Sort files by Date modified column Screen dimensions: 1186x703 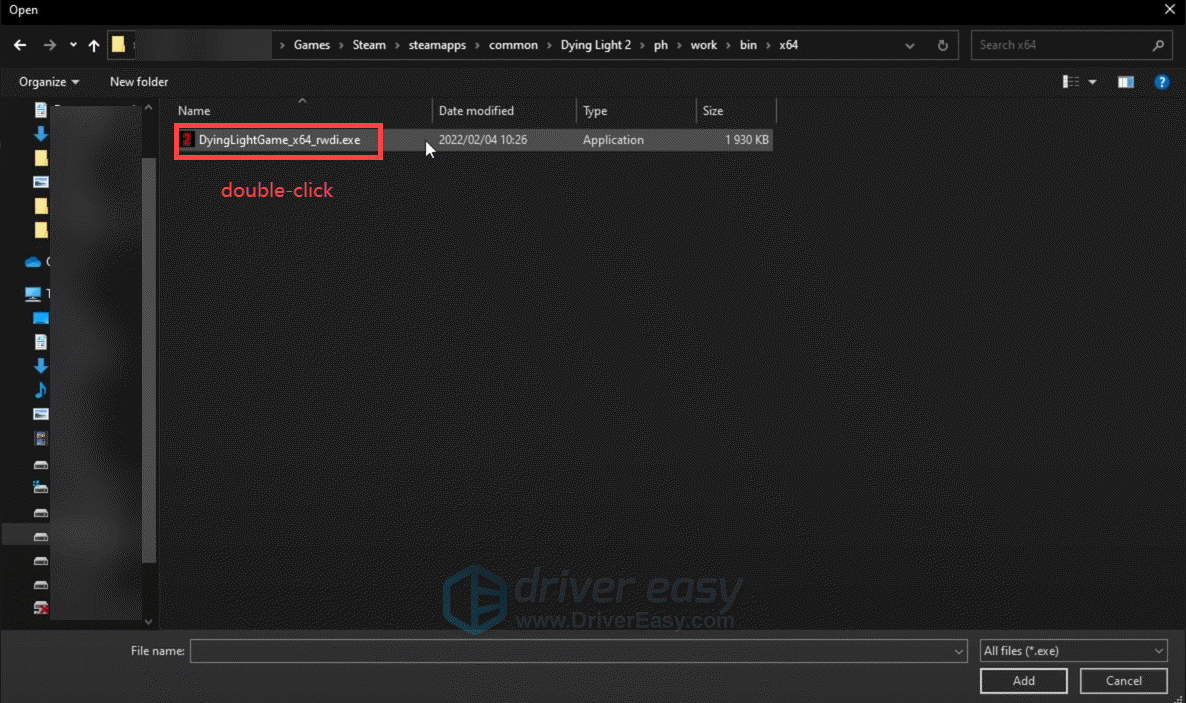(476, 111)
